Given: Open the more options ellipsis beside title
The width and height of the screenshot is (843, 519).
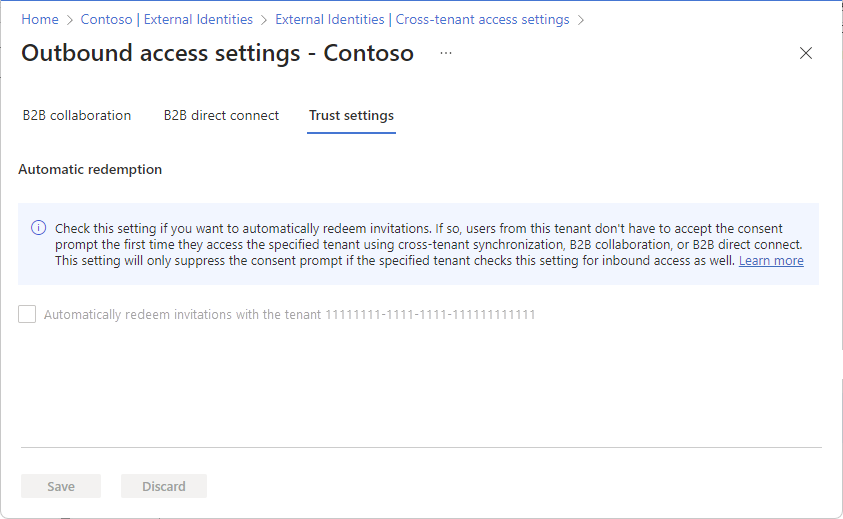Looking at the screenshot, I should pos(446,53).
